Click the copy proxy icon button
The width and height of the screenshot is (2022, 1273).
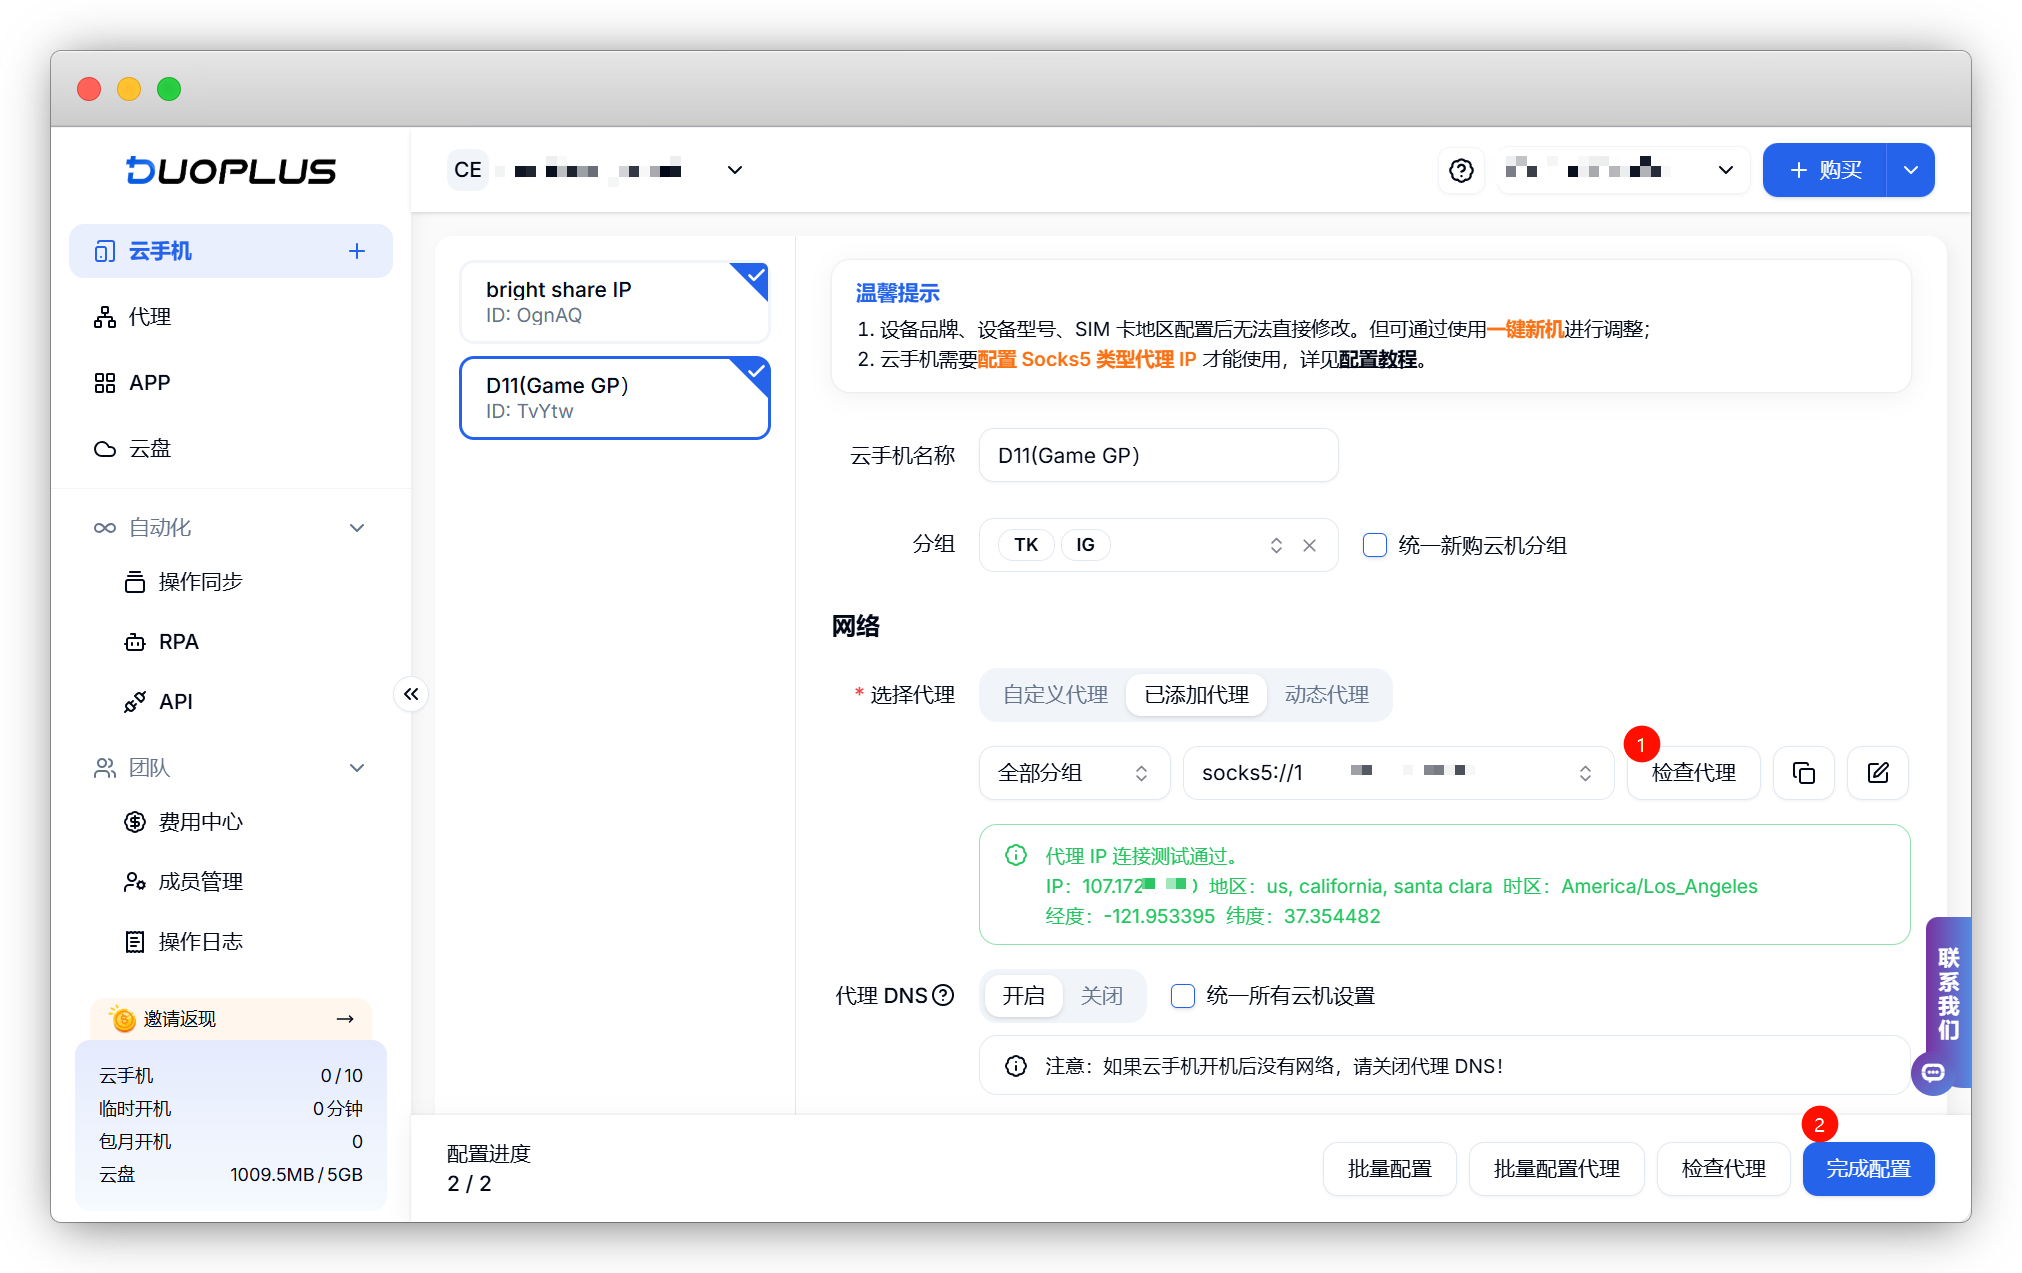click(1803, 773)
